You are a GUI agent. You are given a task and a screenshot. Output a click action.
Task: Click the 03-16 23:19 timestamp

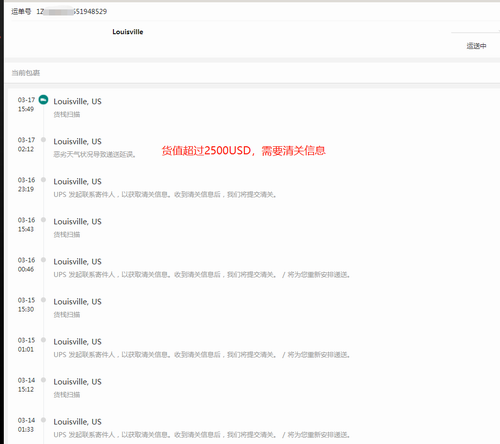26,184
